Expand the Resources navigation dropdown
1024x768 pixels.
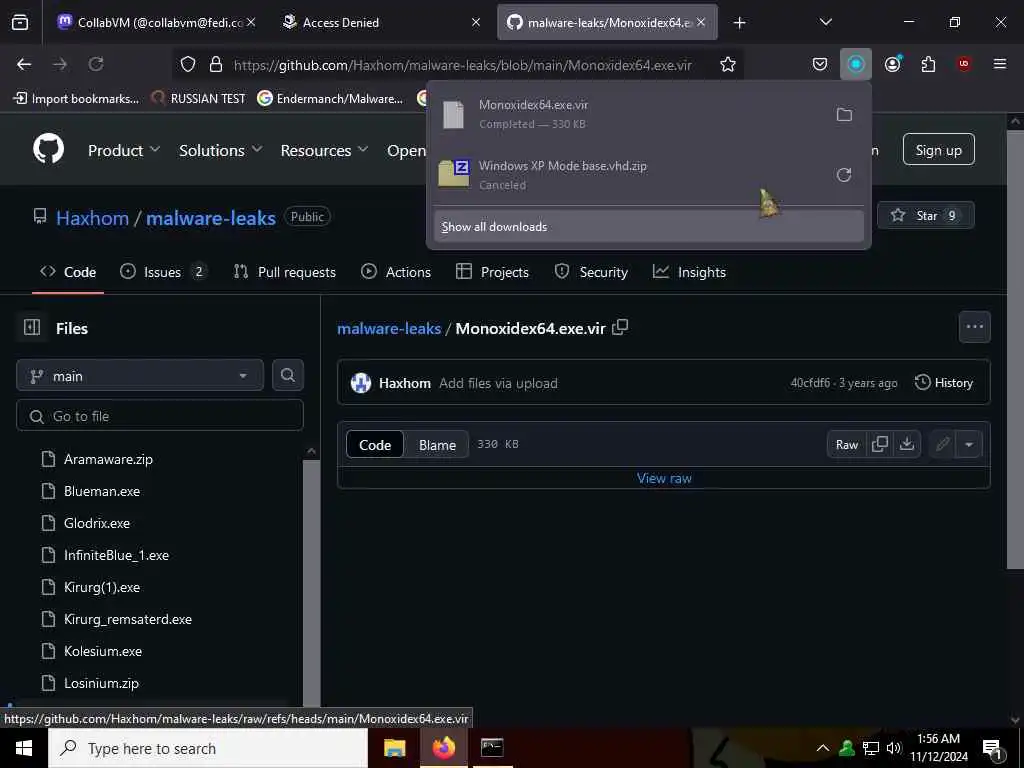(x=324, y=150)
